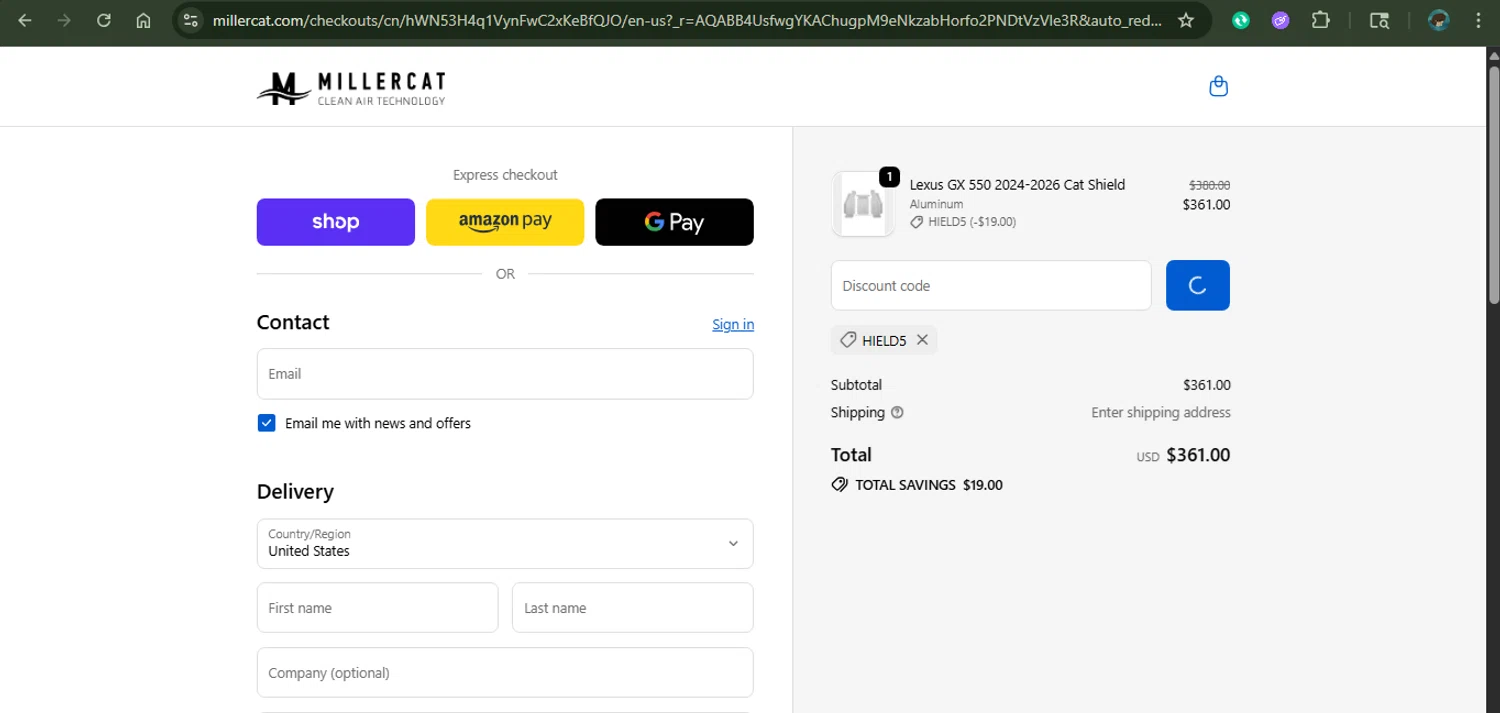1500x713 pixels.
Task: Click the TOTAL SAVINGS $19.00 text
Action: tap(929, 485)
